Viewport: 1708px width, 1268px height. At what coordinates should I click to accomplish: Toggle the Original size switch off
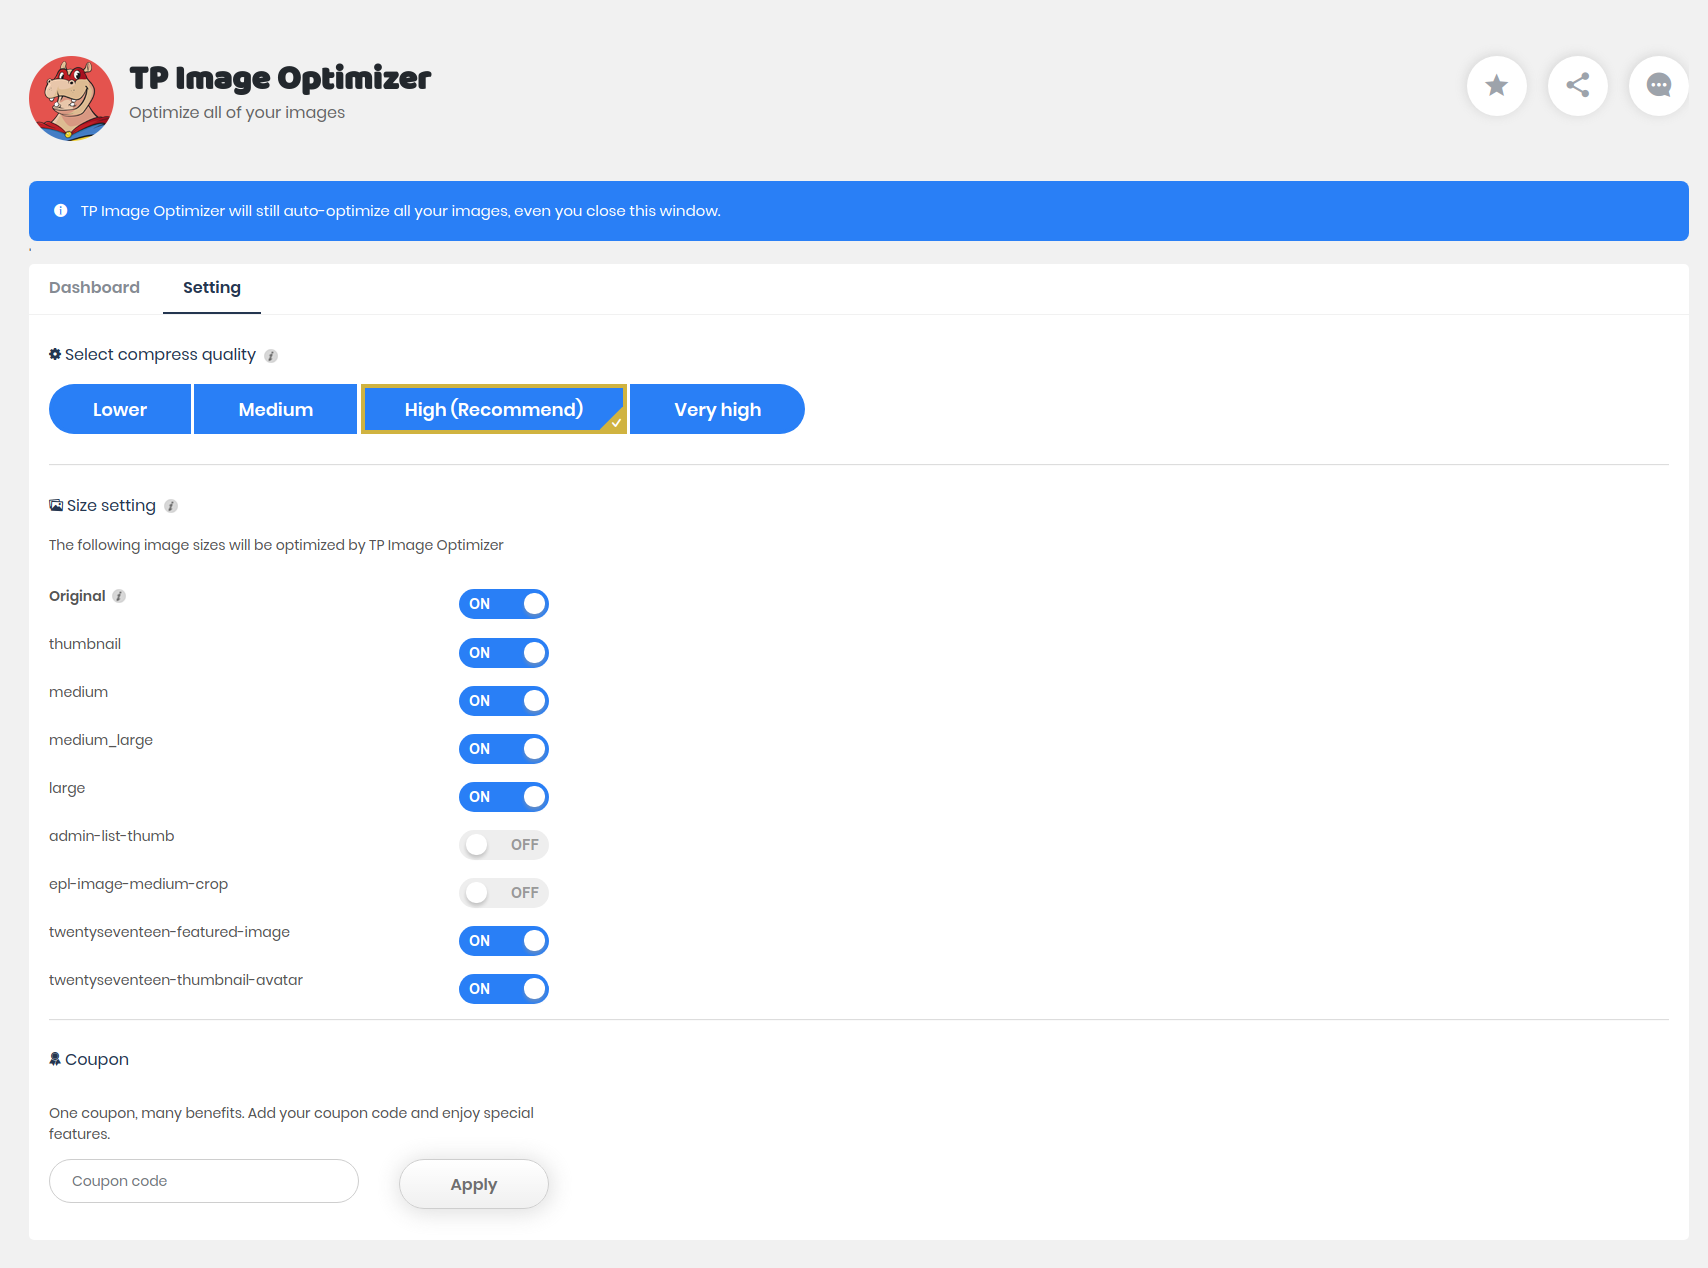click(504, 604)
